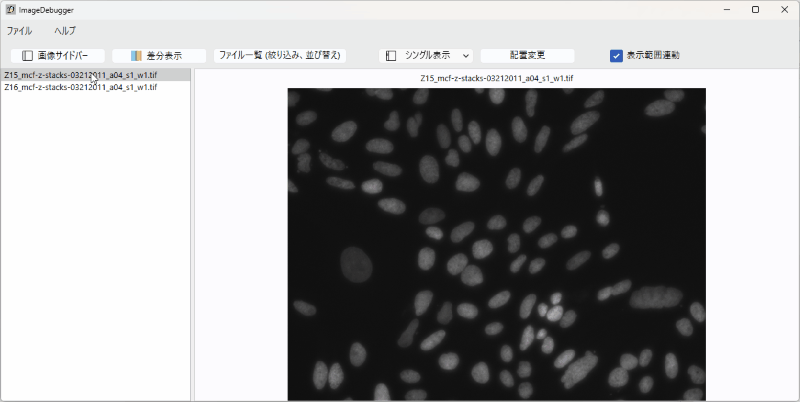The width and height of the screenshot is (800, 402).
Task: Minimize the ImageDebugger window
Action: 727,10
